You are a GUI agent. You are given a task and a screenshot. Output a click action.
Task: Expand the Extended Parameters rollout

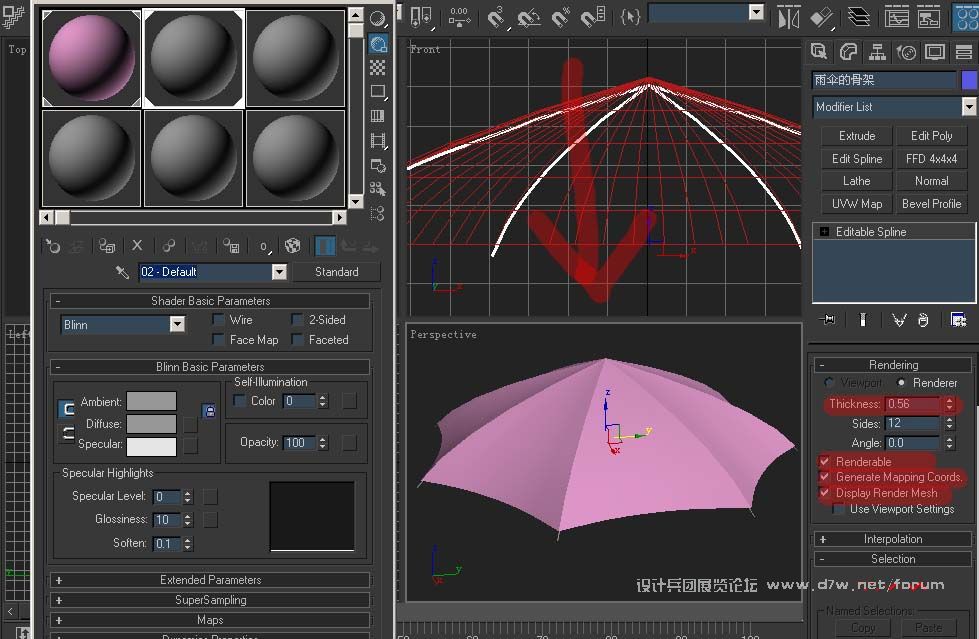click(x=210, y=580)
